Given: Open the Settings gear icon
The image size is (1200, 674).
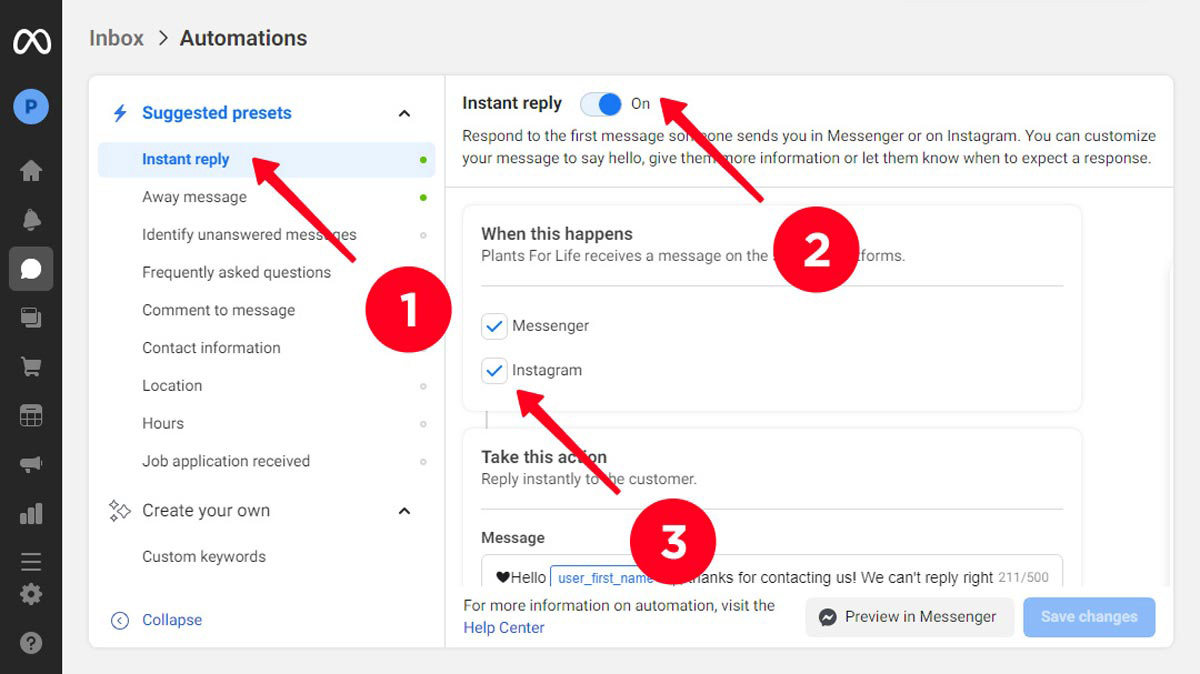Looking at the screenshot, I should point(31,595).
